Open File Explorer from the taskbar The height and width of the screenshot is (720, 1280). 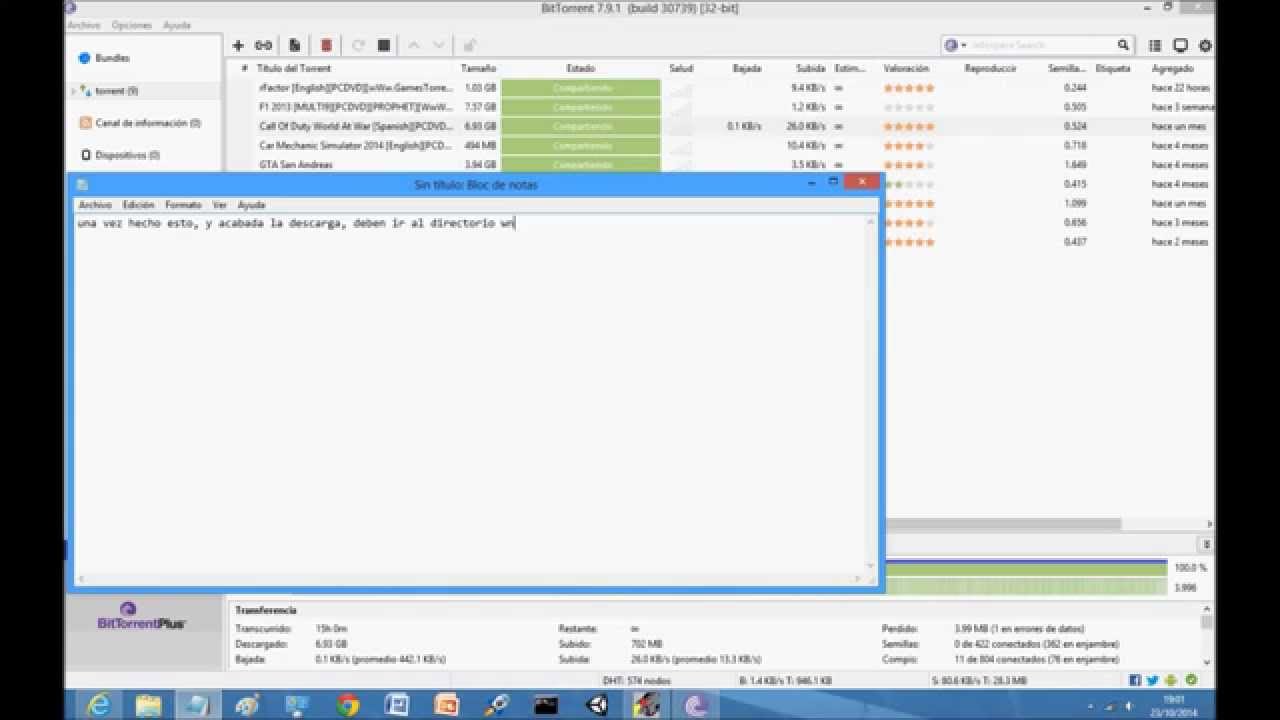tap(148, 705)
